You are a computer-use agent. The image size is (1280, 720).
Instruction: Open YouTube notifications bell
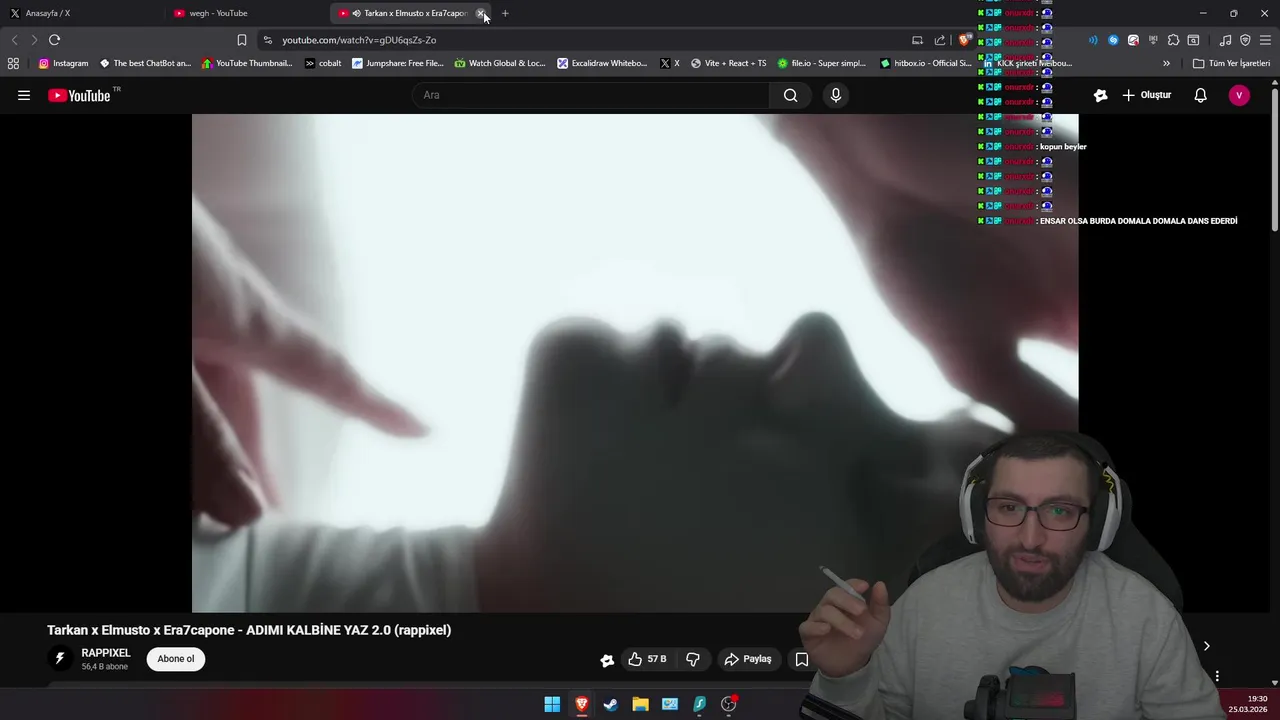pos(1200,95)
